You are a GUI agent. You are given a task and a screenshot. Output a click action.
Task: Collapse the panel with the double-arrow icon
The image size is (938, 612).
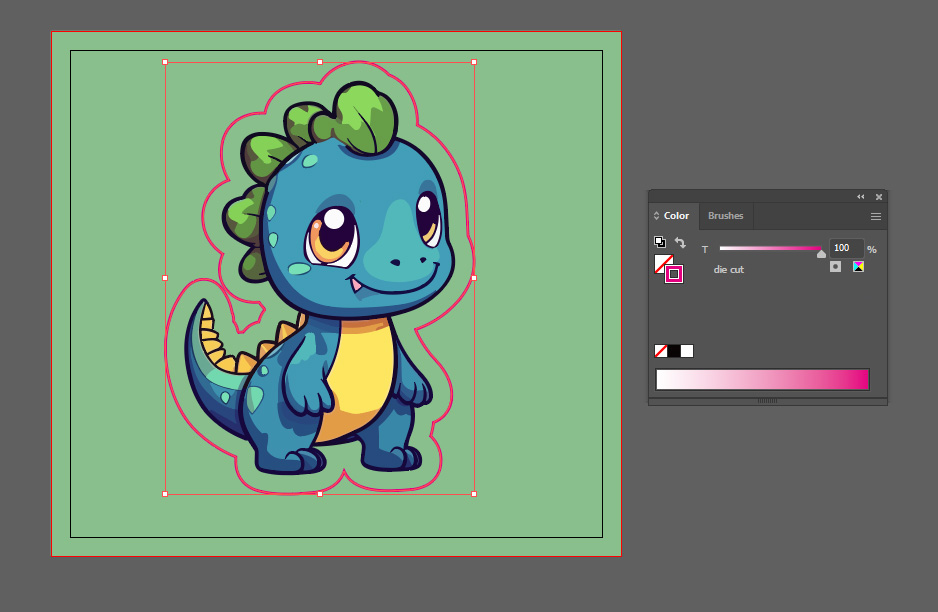pyautogui.click(x=861, y=197)
